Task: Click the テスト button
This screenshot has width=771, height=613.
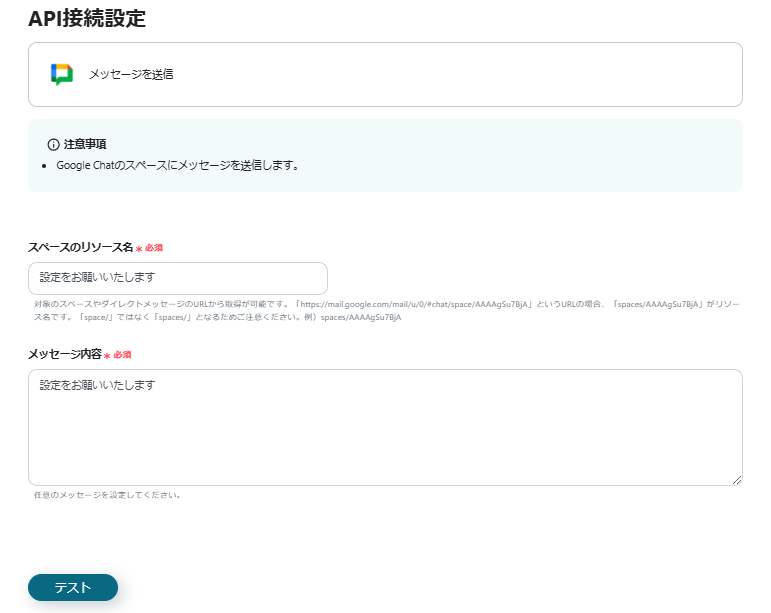Action: [73, 587]
